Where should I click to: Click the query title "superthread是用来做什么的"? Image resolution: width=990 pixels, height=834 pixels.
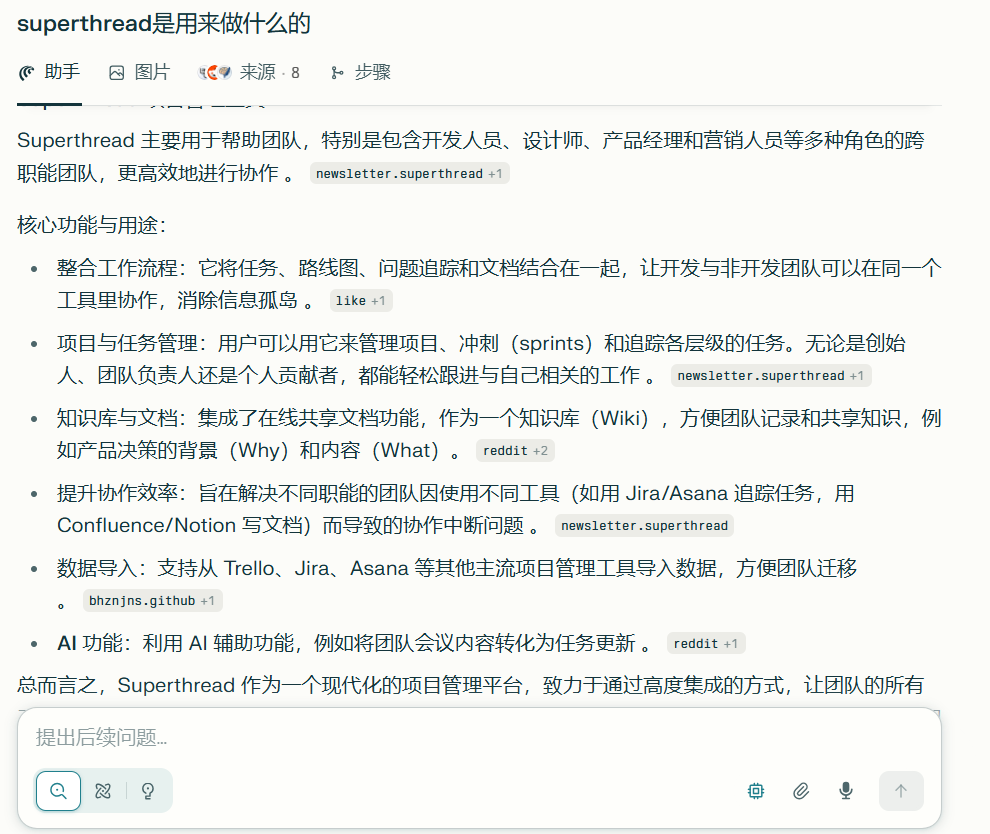click(163, 24)
